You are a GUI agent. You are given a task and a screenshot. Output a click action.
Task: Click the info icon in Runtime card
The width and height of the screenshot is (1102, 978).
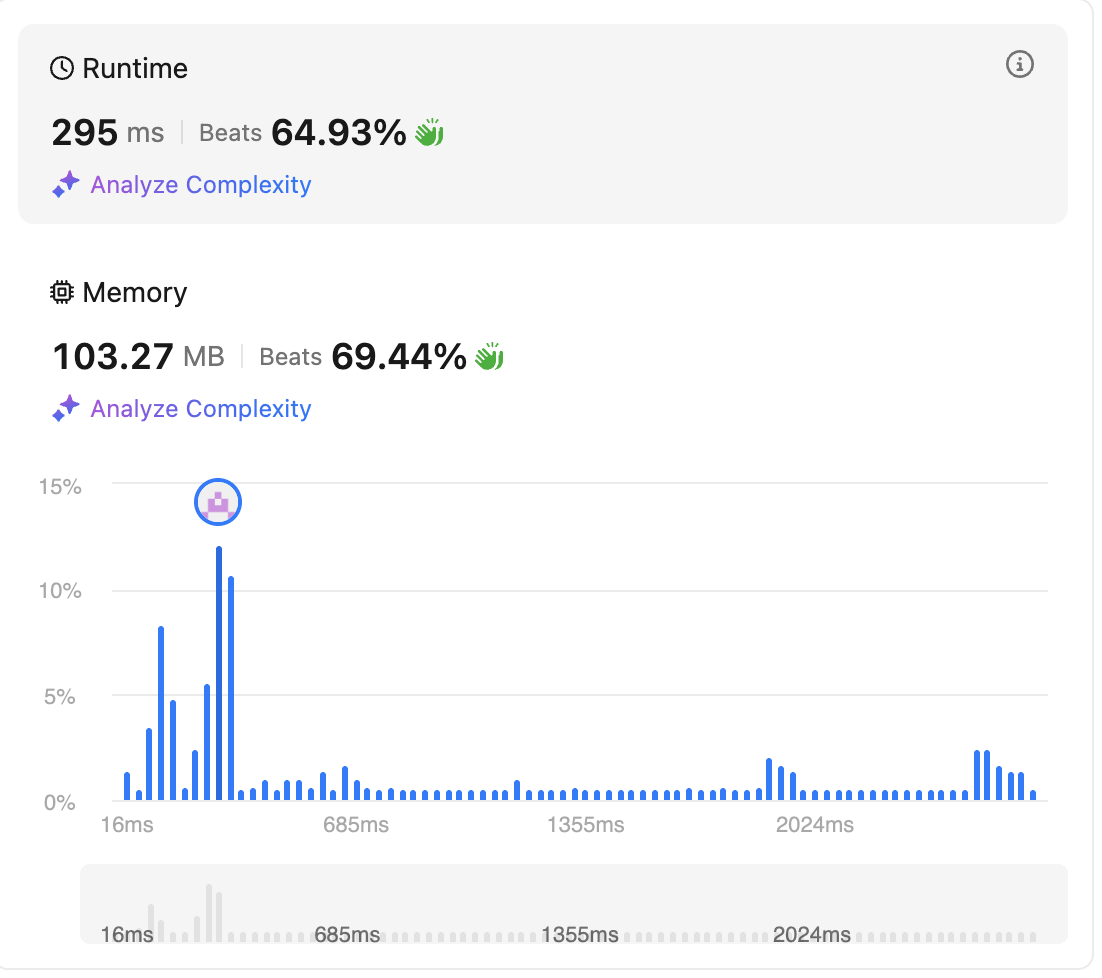[1019, 65]
